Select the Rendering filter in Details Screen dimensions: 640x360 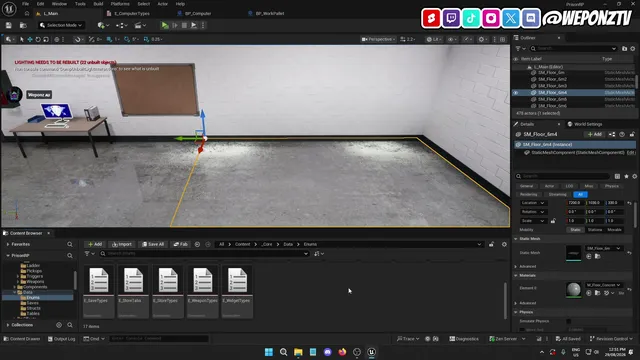point(529,194)
